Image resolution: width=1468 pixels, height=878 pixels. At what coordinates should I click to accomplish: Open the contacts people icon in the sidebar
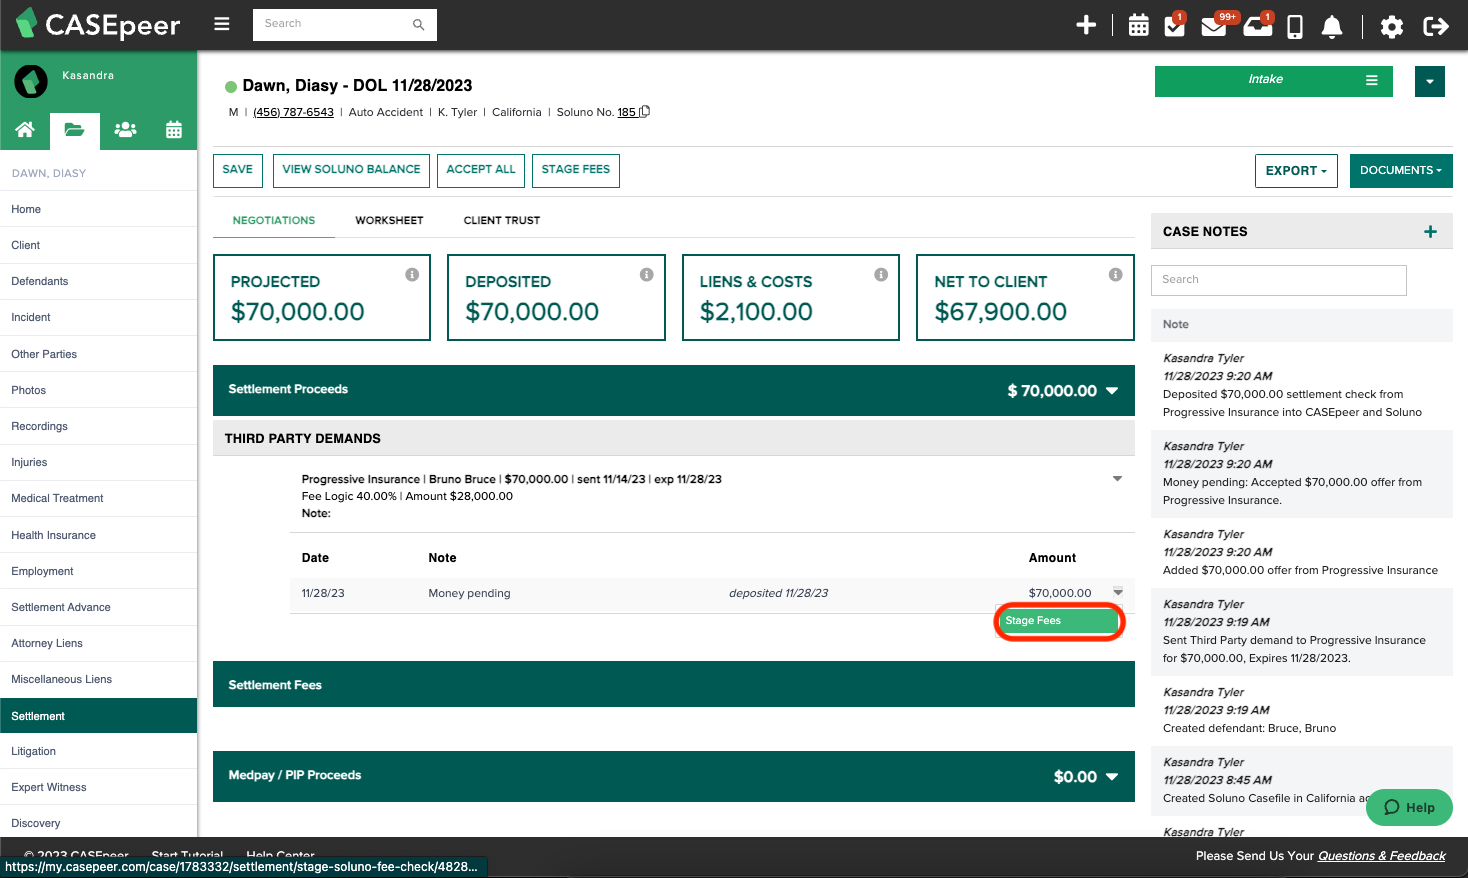click(125, 130)
